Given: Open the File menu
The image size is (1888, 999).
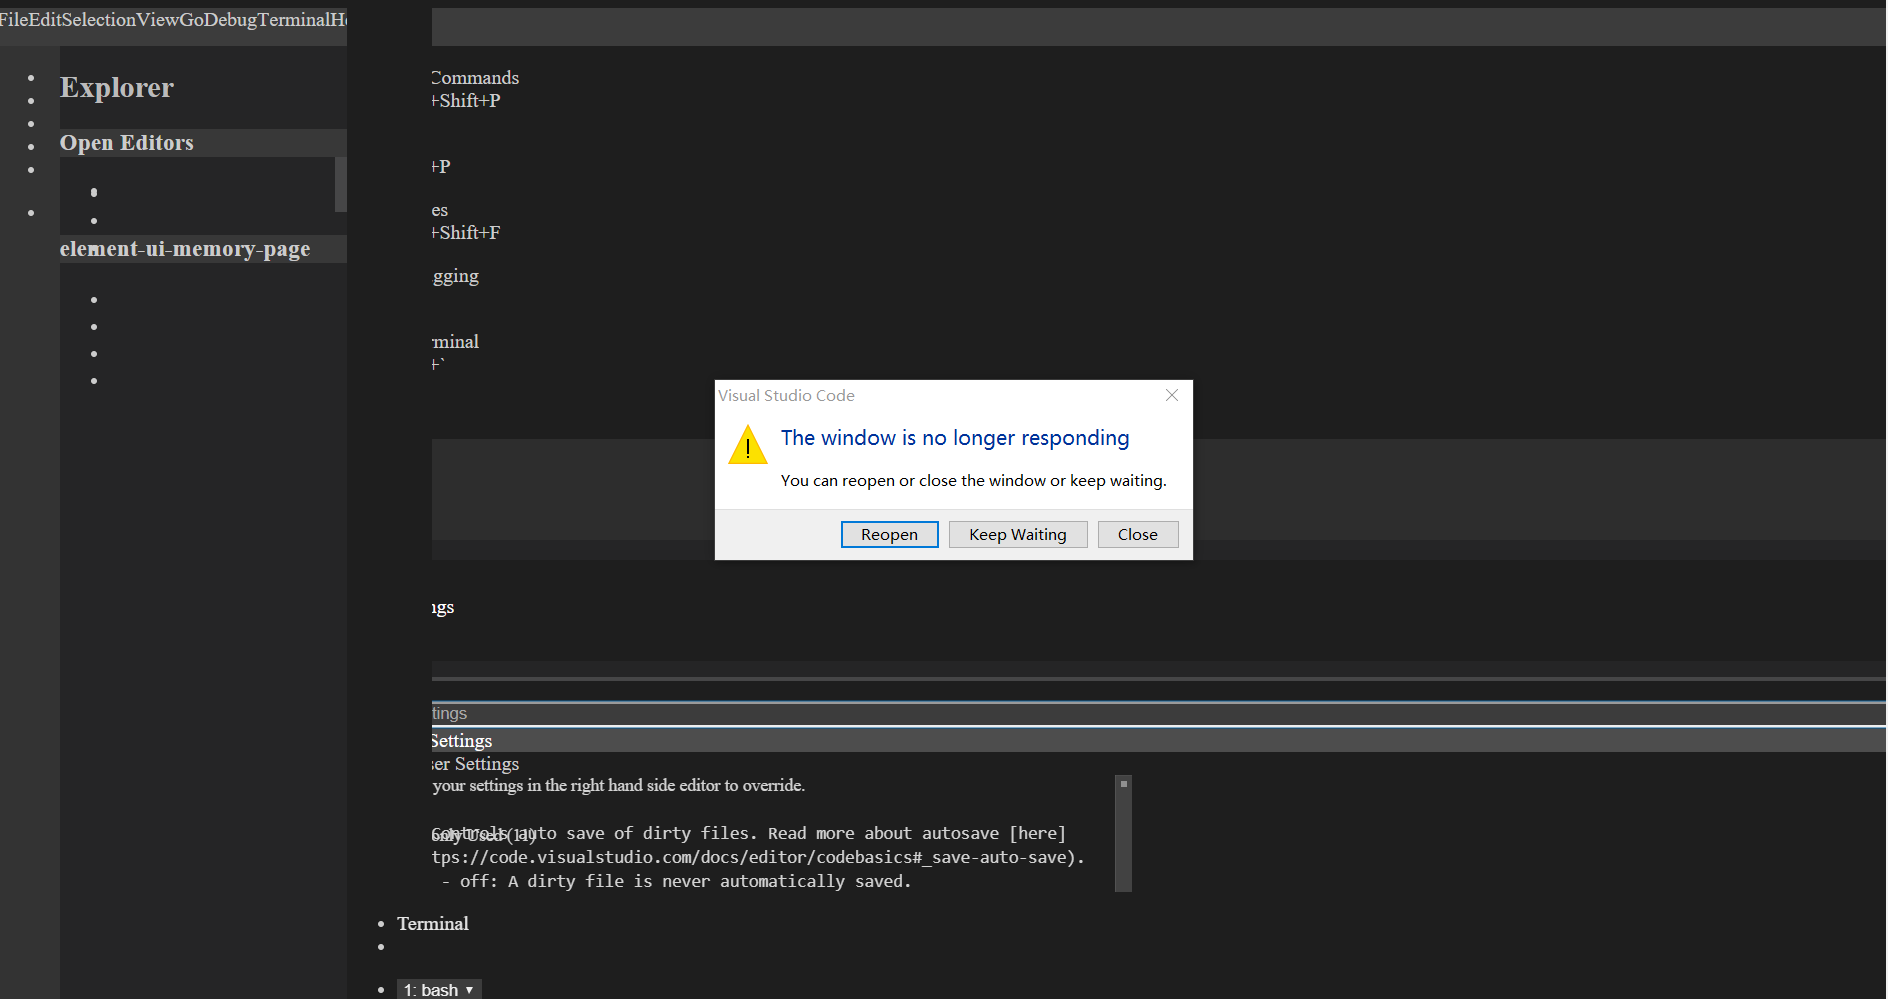Looking at the screenshot, I should 16,19.
